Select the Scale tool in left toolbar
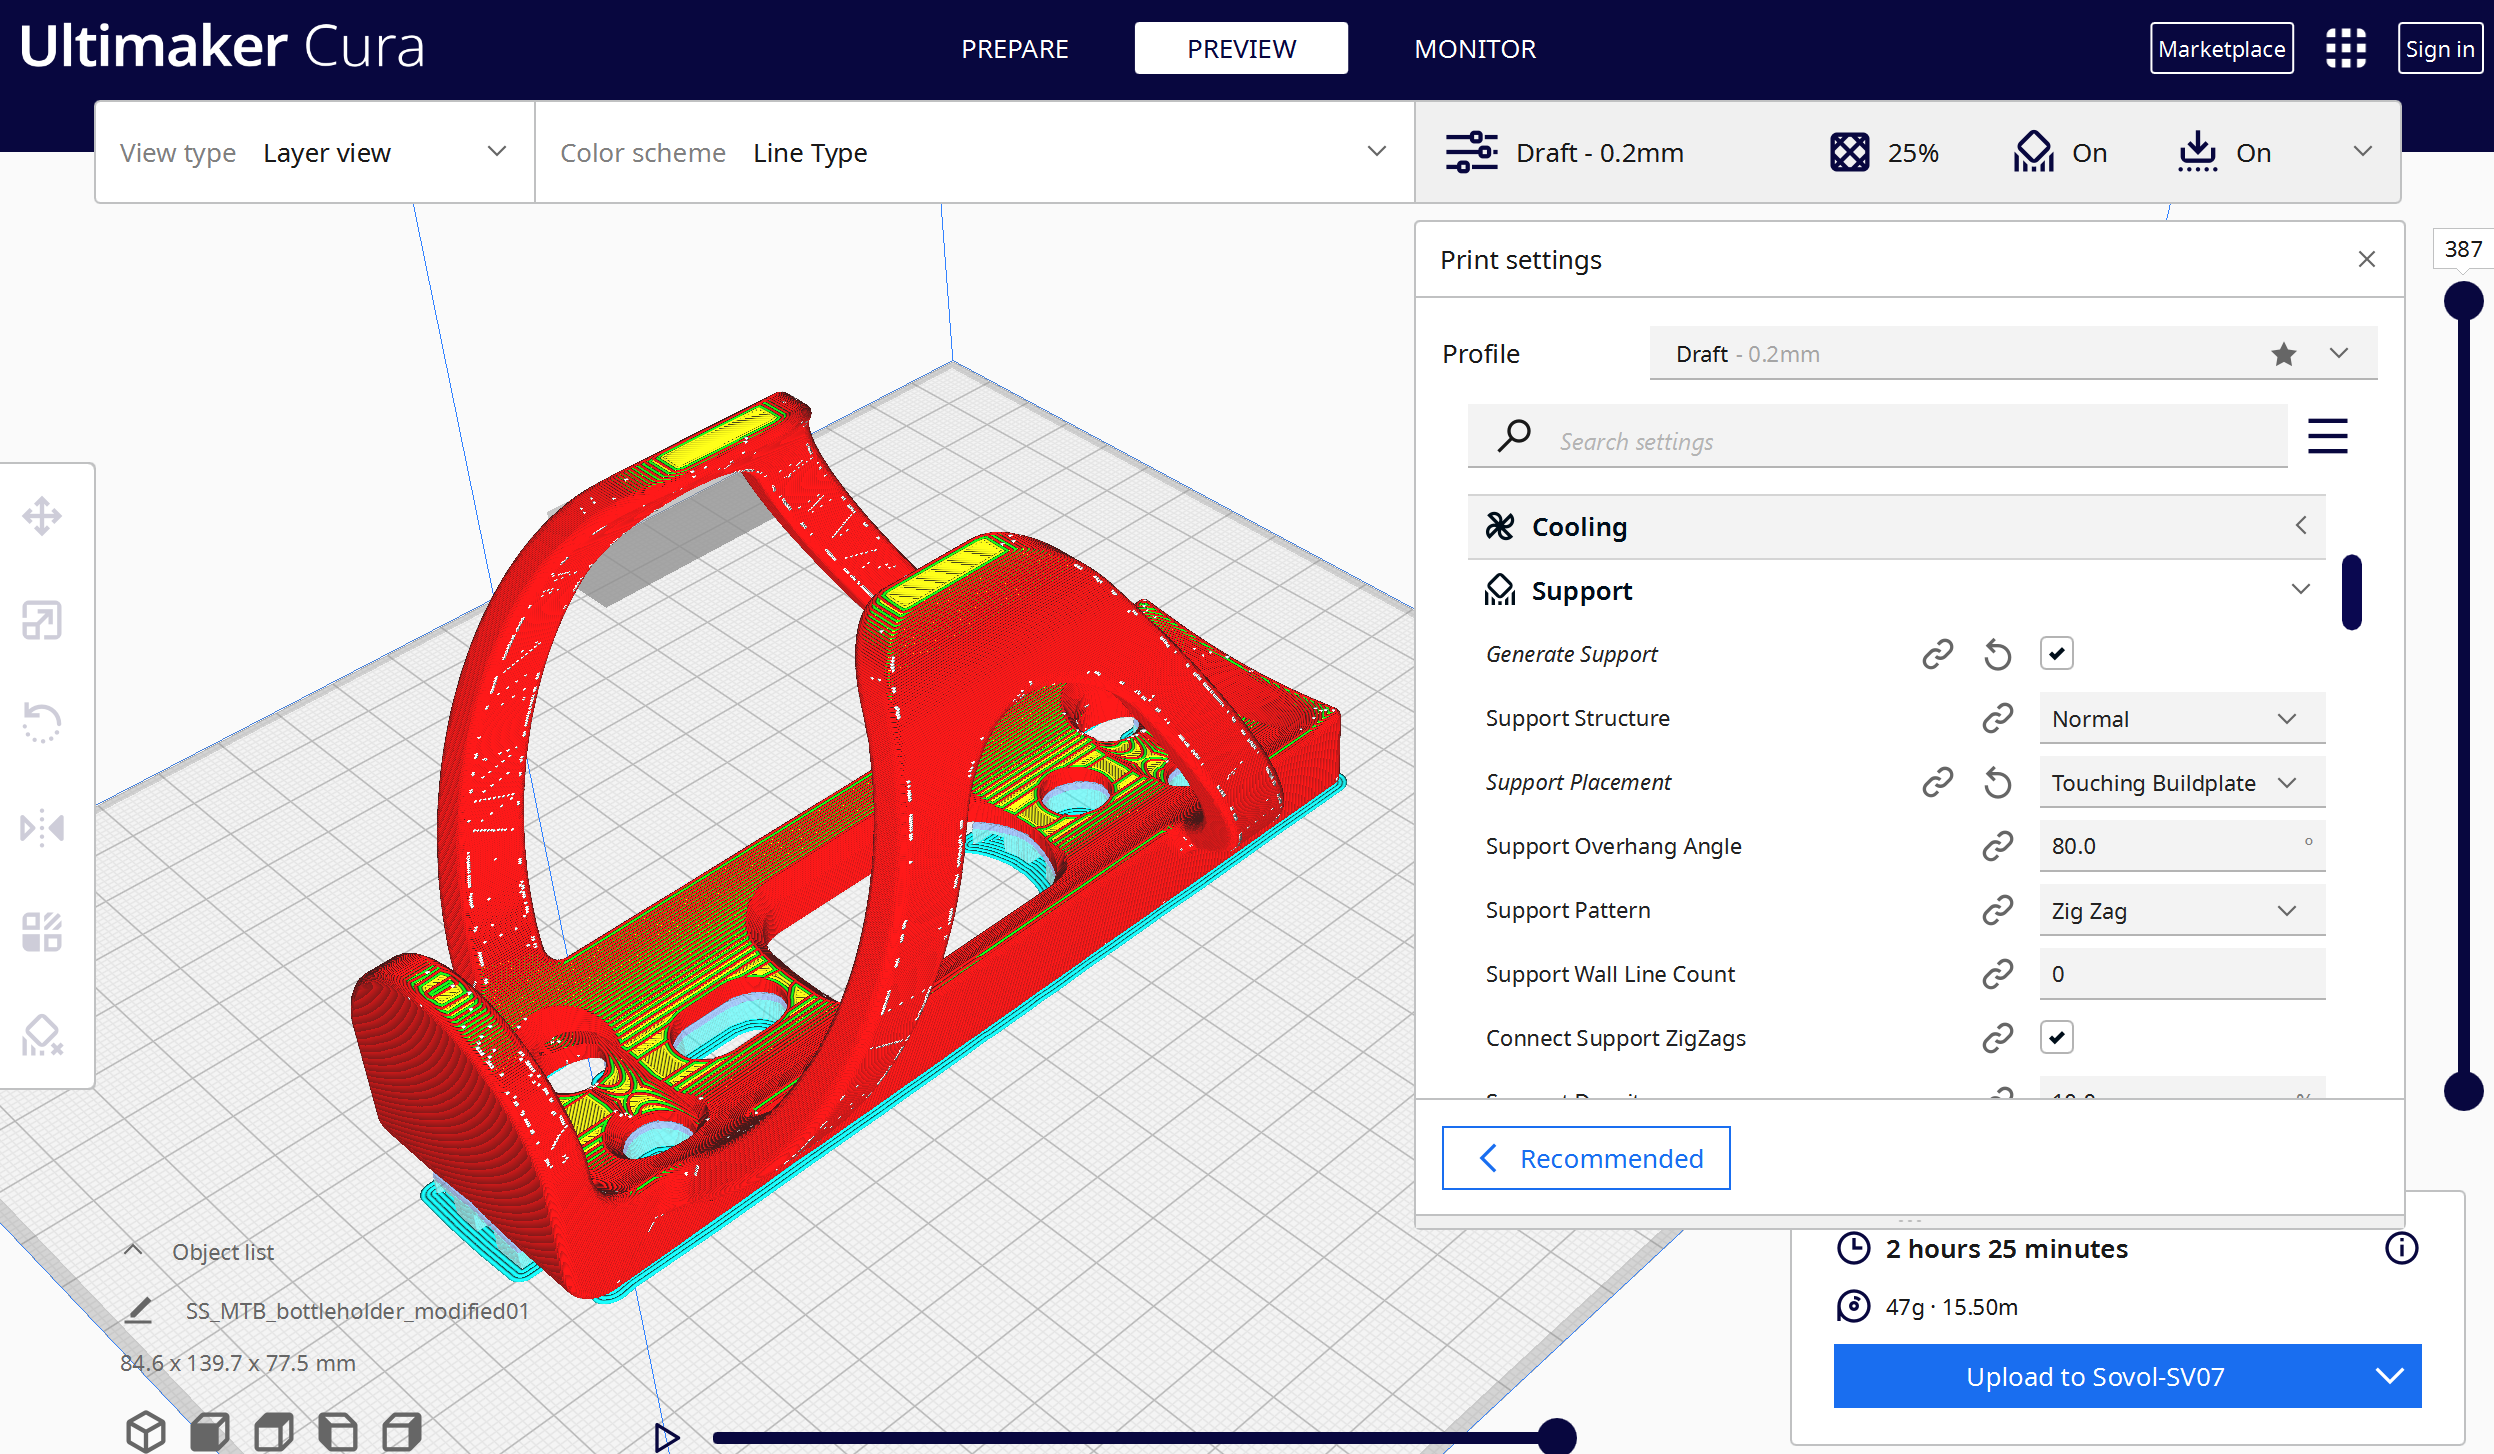The image size is (2494, 1454). (42, 621)
